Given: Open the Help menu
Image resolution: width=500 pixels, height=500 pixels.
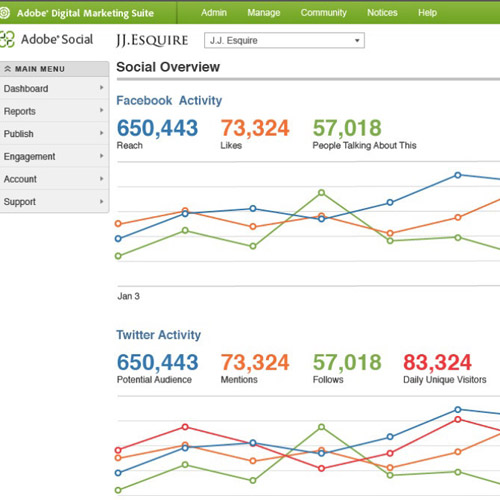Looking at the screenshot, I should 427,13.
